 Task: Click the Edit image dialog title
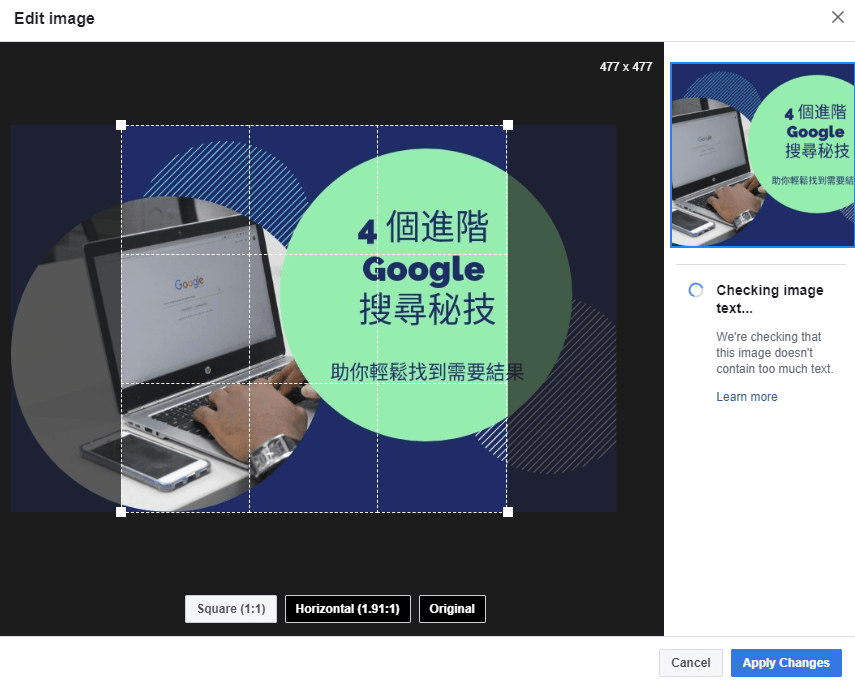coord(54,19)
